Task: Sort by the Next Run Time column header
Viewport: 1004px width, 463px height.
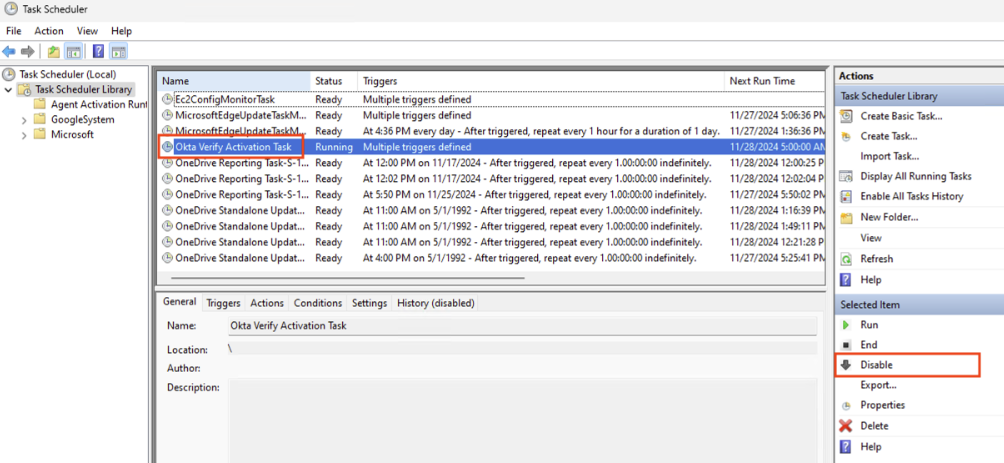Action: pos(775,81)
